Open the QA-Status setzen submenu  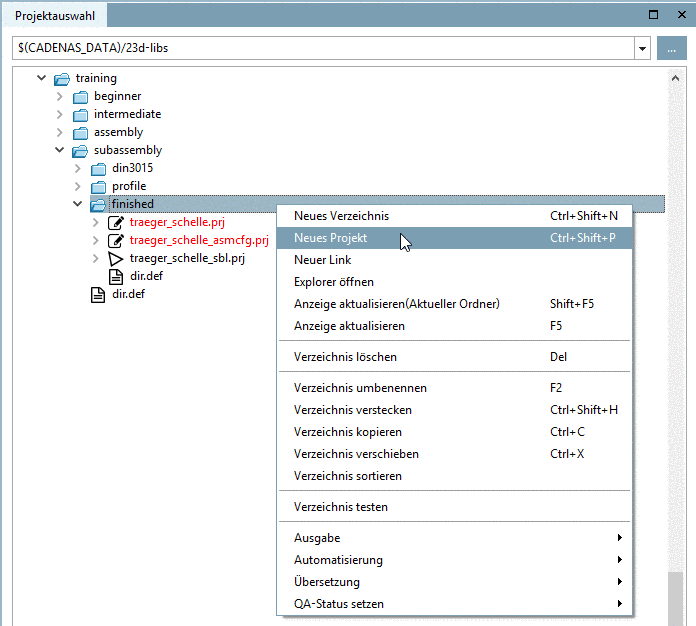coord(454,604)
